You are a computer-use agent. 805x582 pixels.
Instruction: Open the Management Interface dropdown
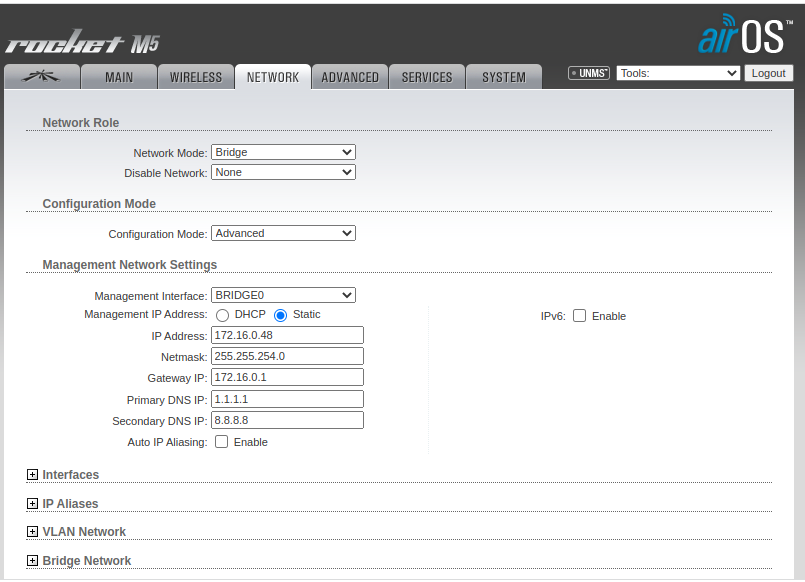283,296
